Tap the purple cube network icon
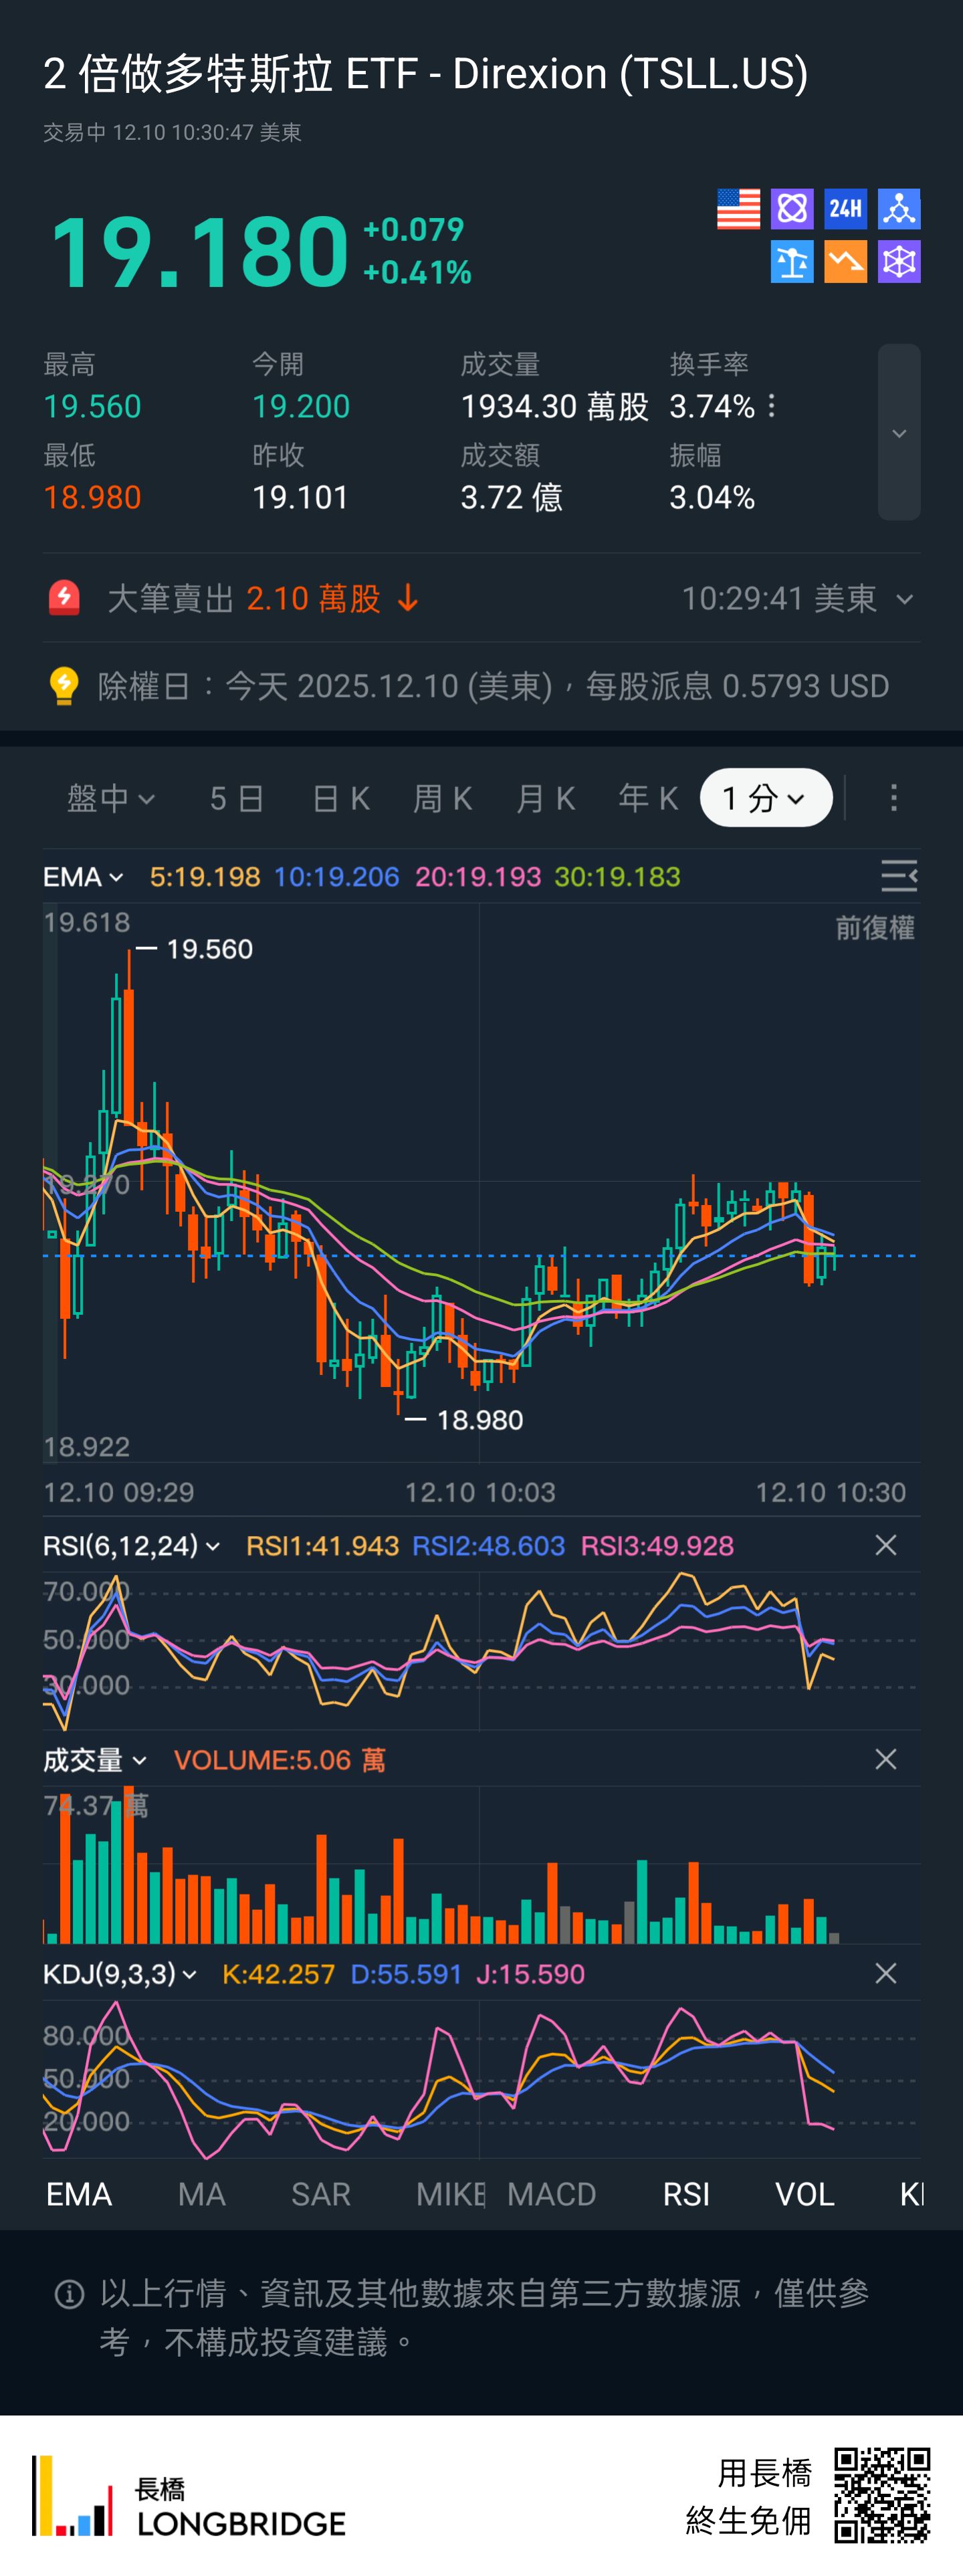The height and width of the screenshot is (2576, 963). 899,262
